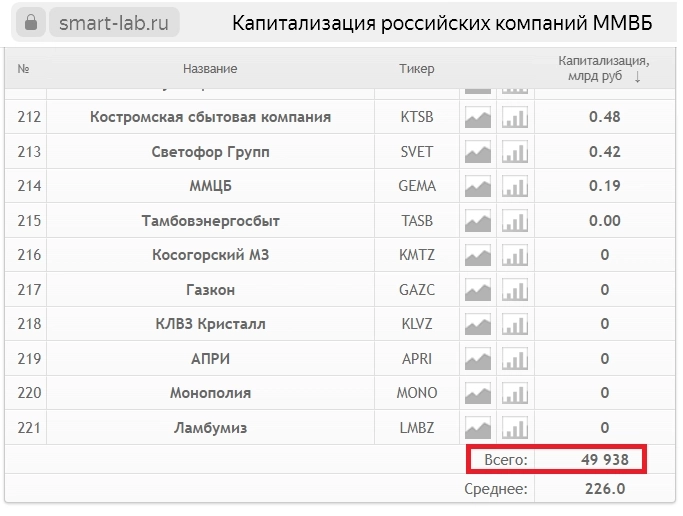Open the bar chart icon for Косогорский МЗ
The image size is (683, 516).
click(x=514, y=255)
